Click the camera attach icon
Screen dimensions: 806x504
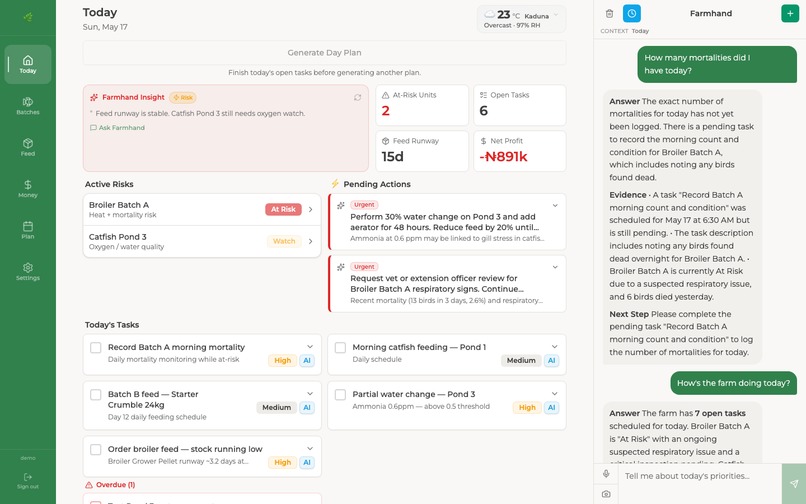[606, 494]
